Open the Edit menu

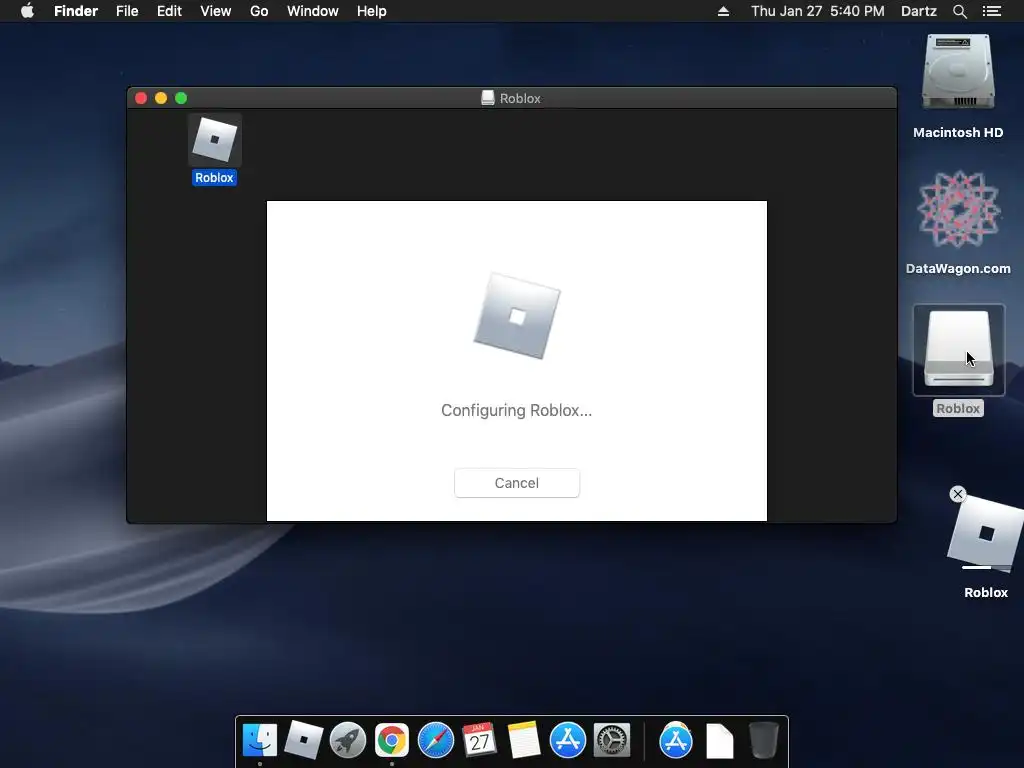pos(169,11)
